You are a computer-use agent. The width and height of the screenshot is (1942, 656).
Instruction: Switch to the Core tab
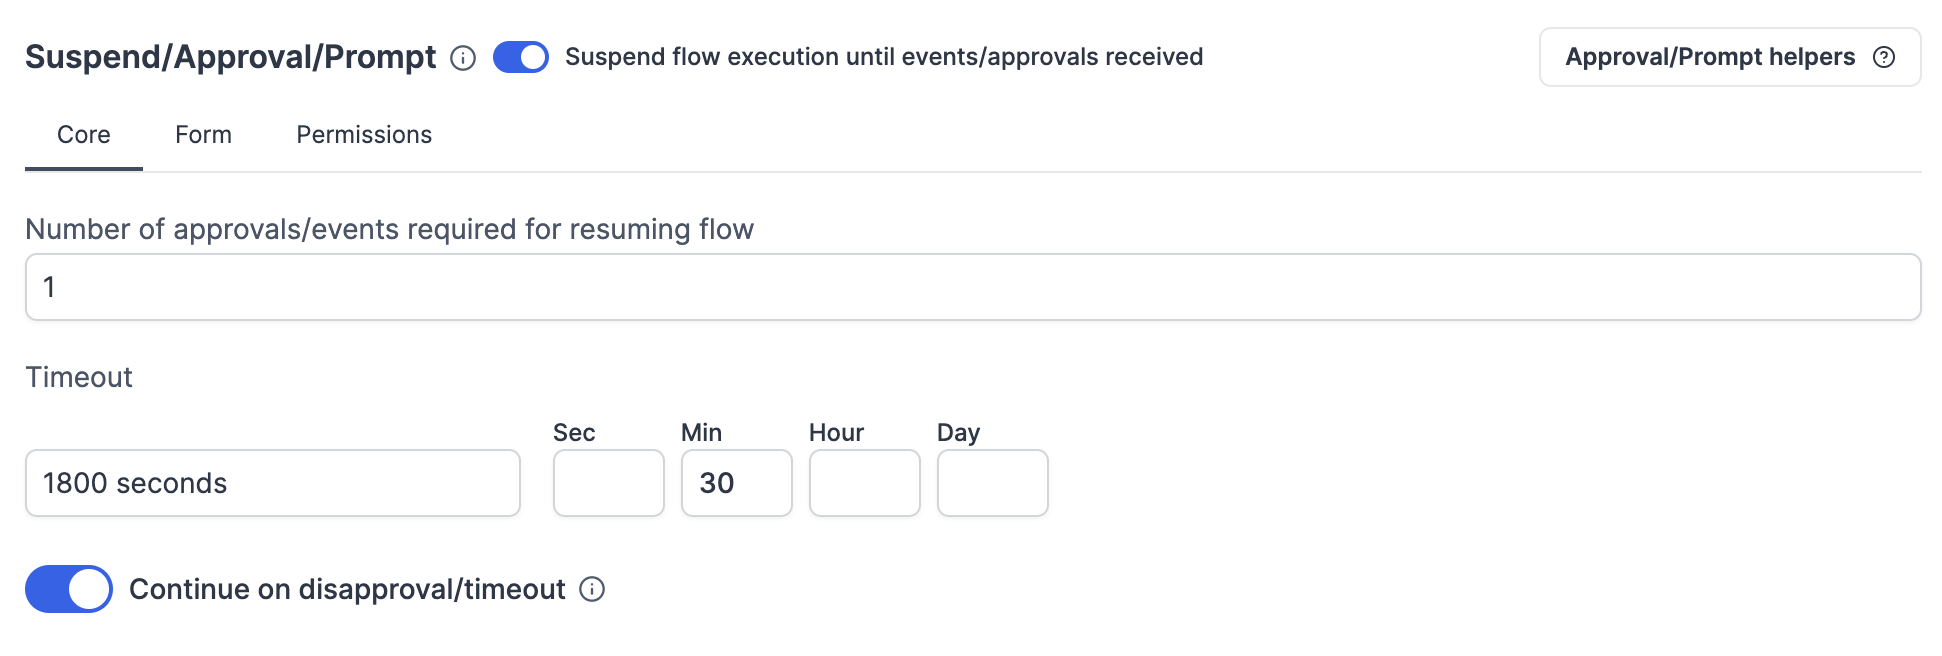pos(84,135)
